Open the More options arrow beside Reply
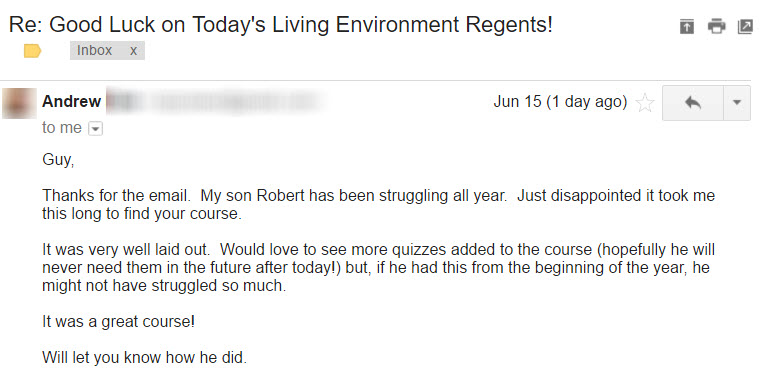This screenshot has height=374, width=765. [737, 103]
